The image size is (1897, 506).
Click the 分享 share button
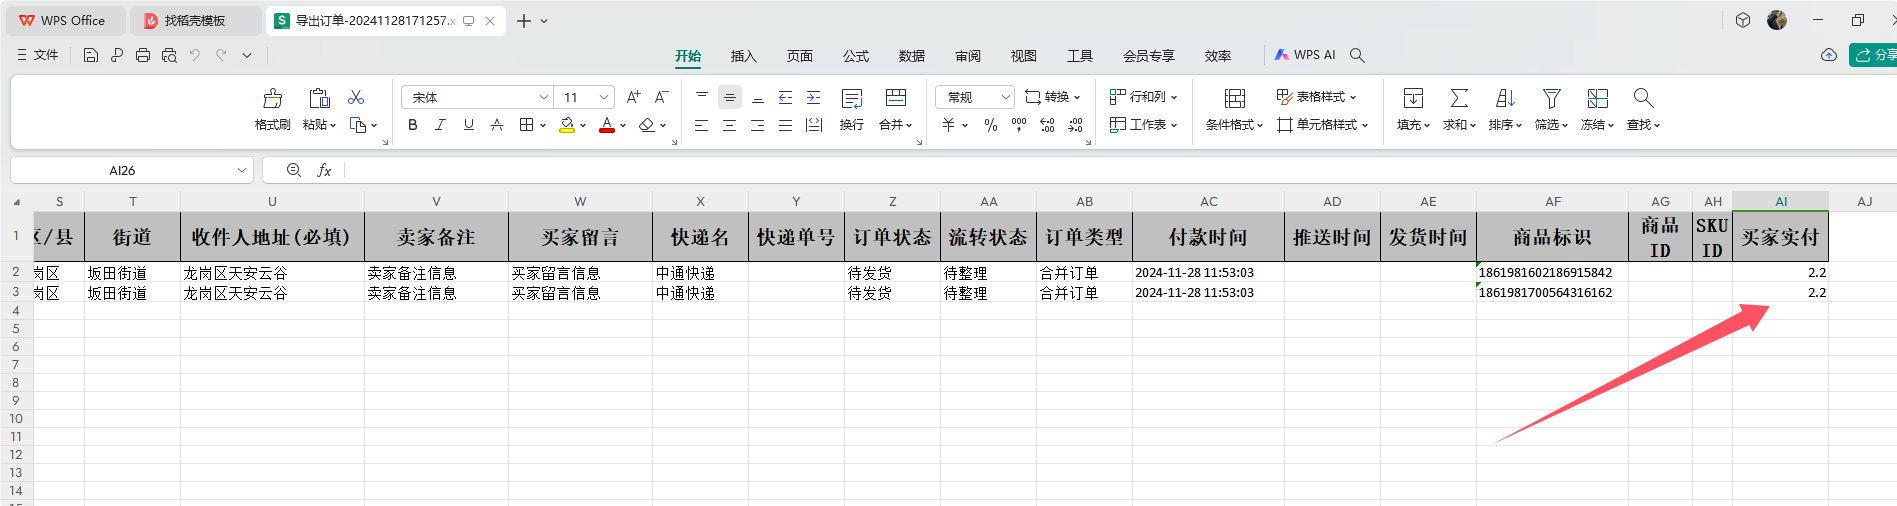1873,55
